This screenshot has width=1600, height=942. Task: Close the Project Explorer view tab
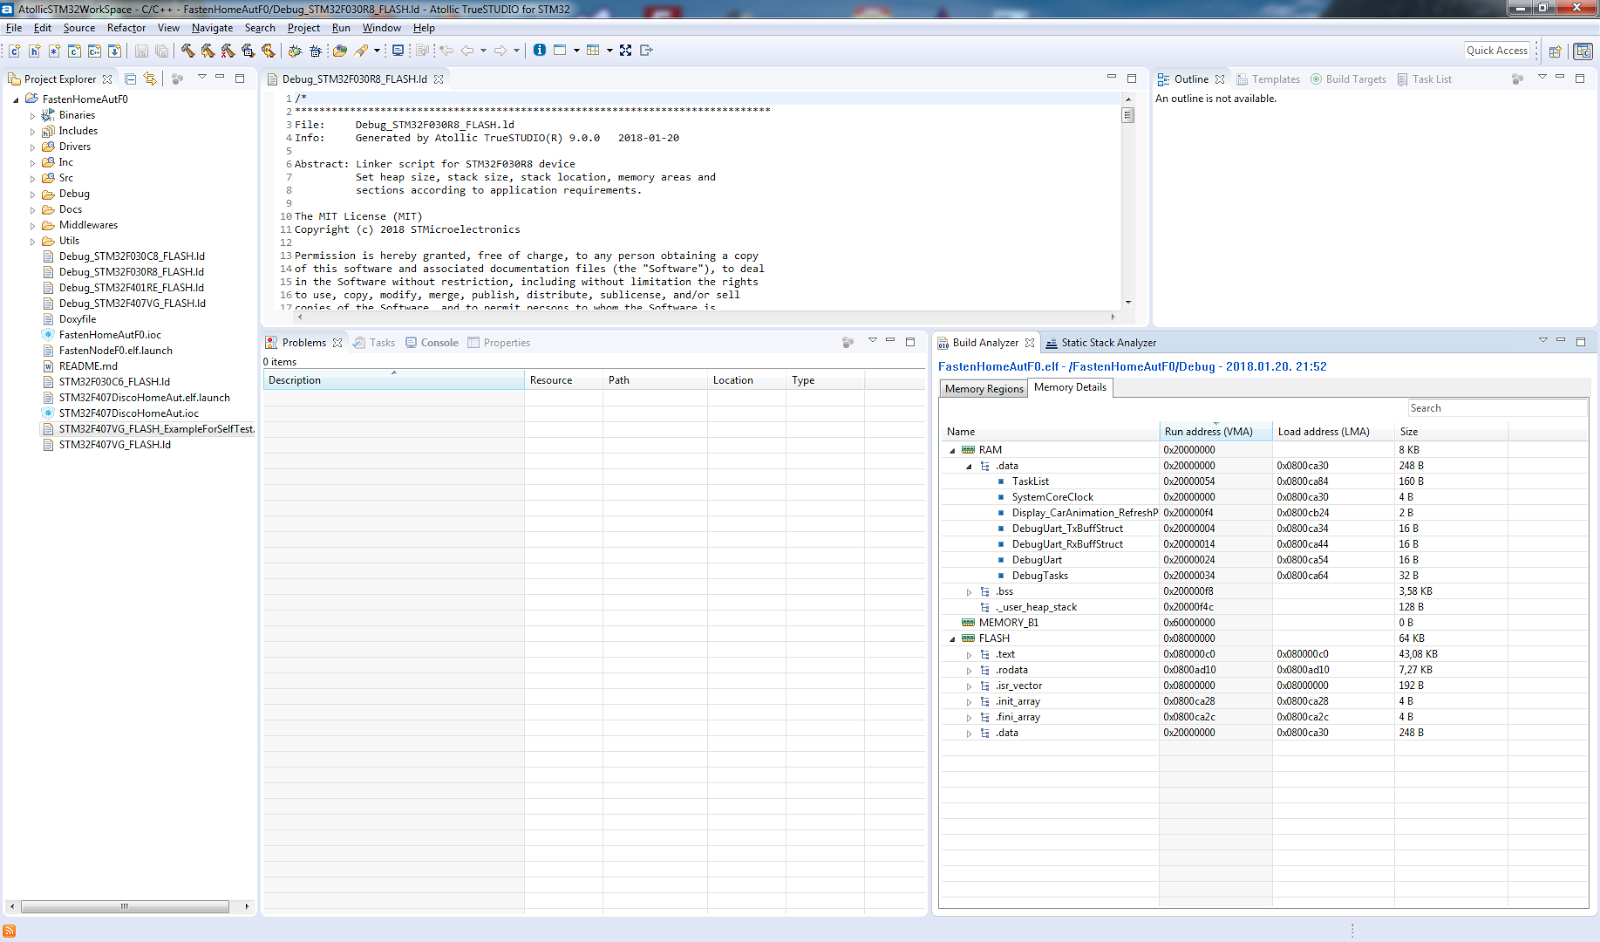(x=108, y=79)
